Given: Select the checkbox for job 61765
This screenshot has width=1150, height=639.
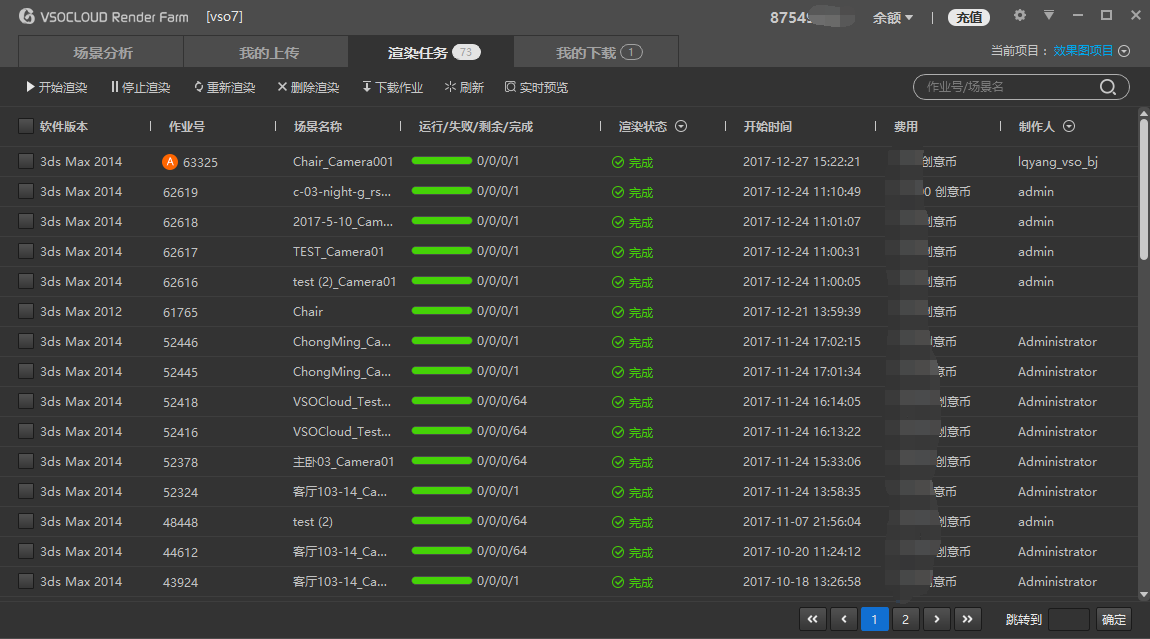Looking at the screenshot, I should click(x=26, y=311).
